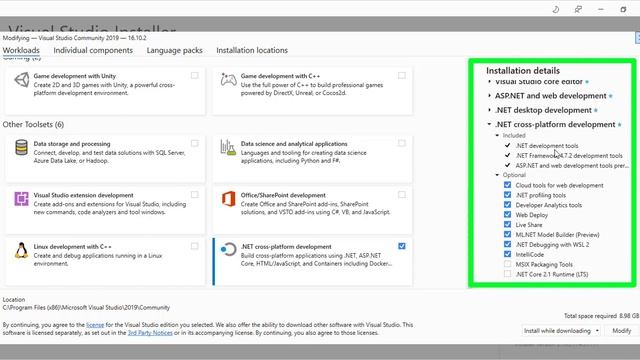
Task: Open the 3rd Party Notices link
Action: coord(150,333)
